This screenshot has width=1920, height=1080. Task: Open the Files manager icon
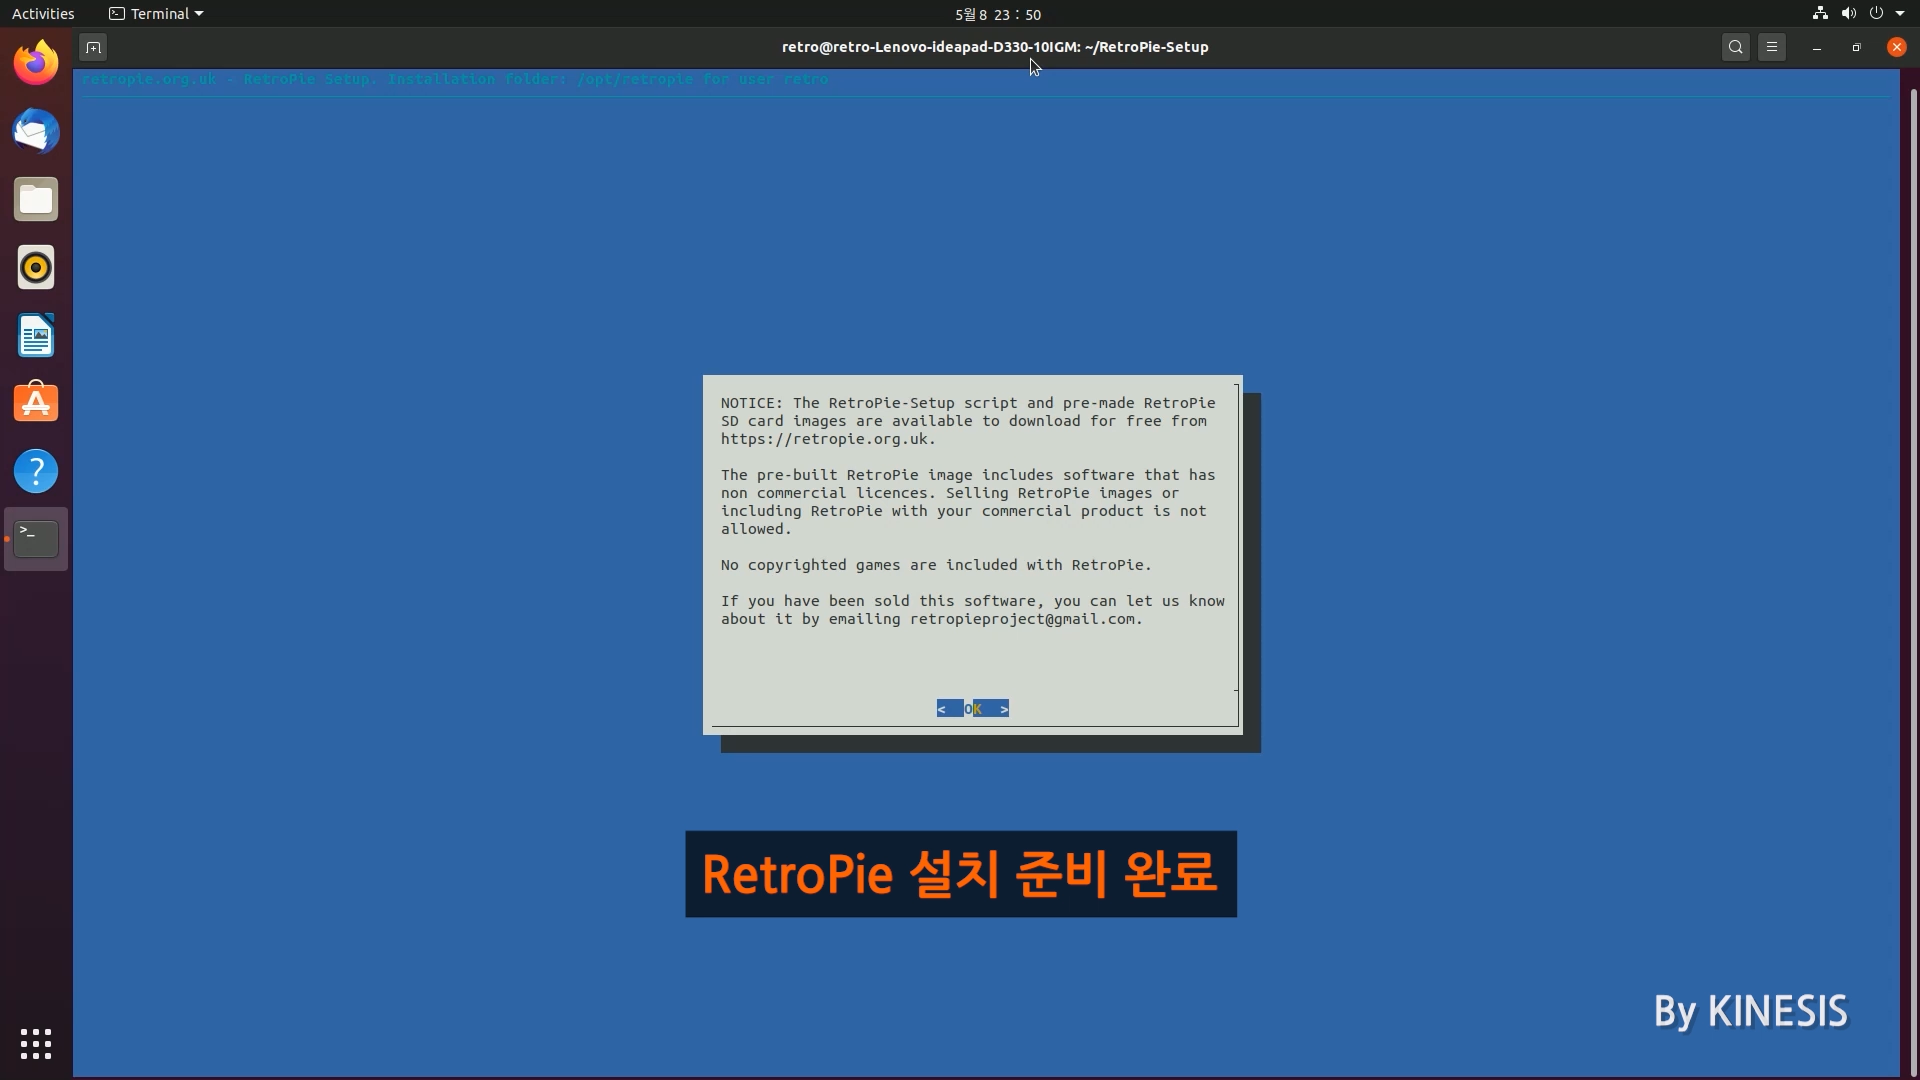tap(36, 200)
